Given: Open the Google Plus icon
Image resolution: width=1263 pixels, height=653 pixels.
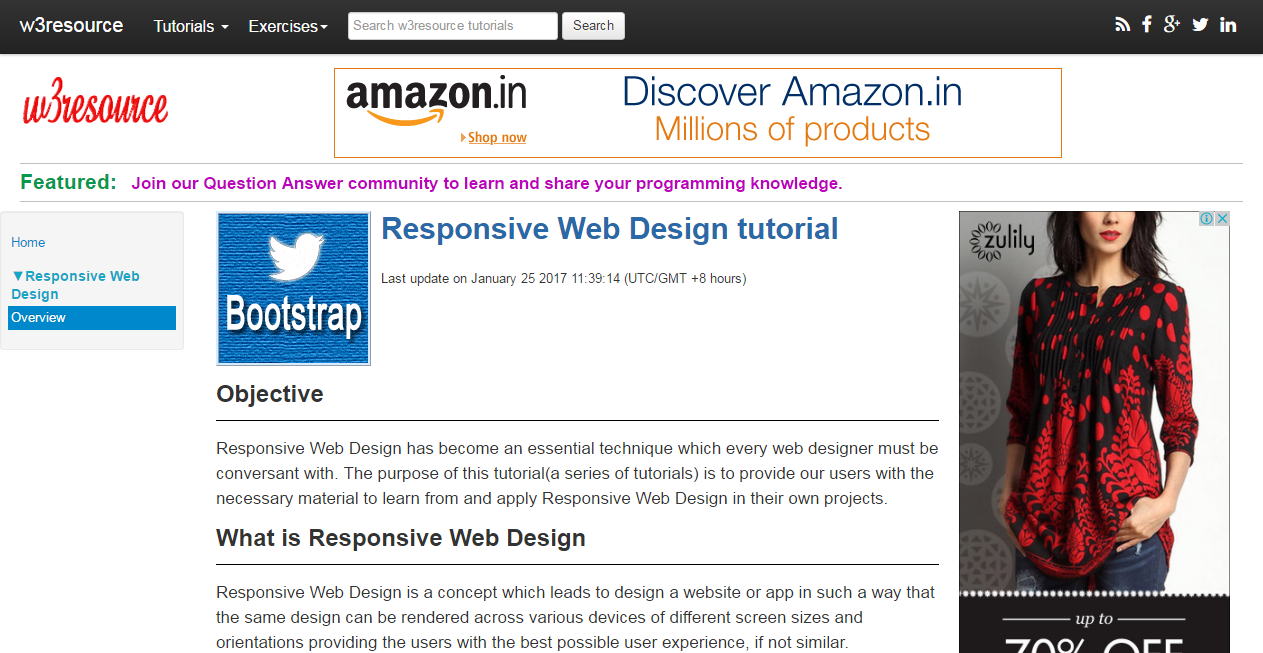Looking at the screenshot, I should coord(1173,25).
